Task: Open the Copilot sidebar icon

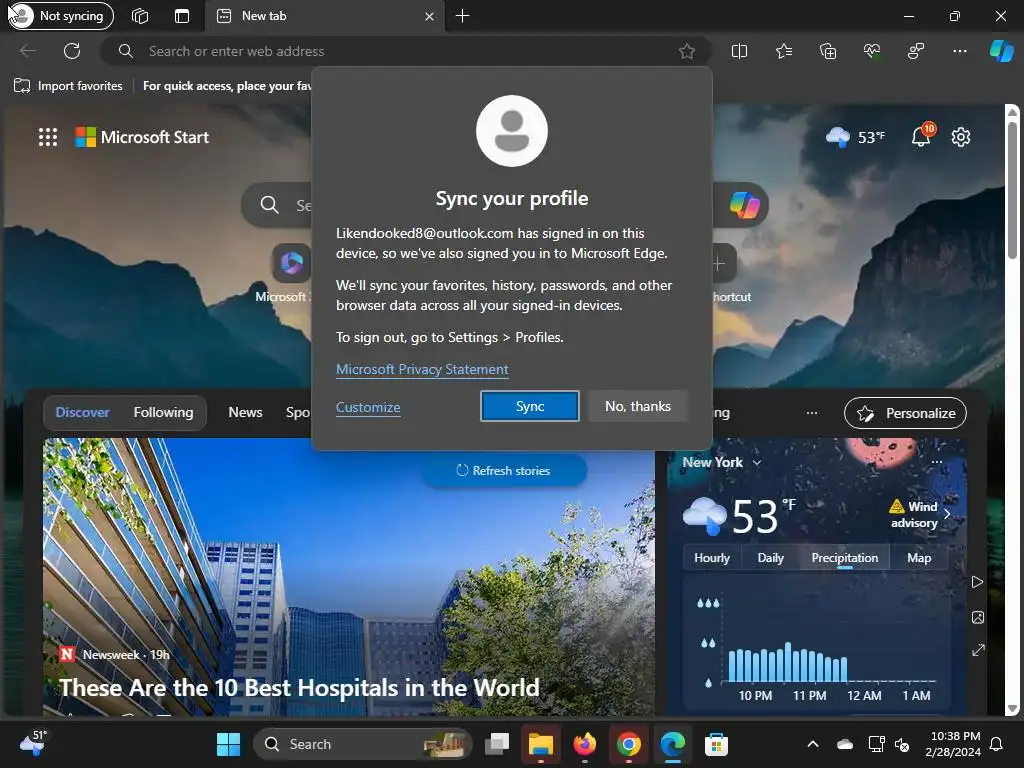Action: tap(1001, 51)
